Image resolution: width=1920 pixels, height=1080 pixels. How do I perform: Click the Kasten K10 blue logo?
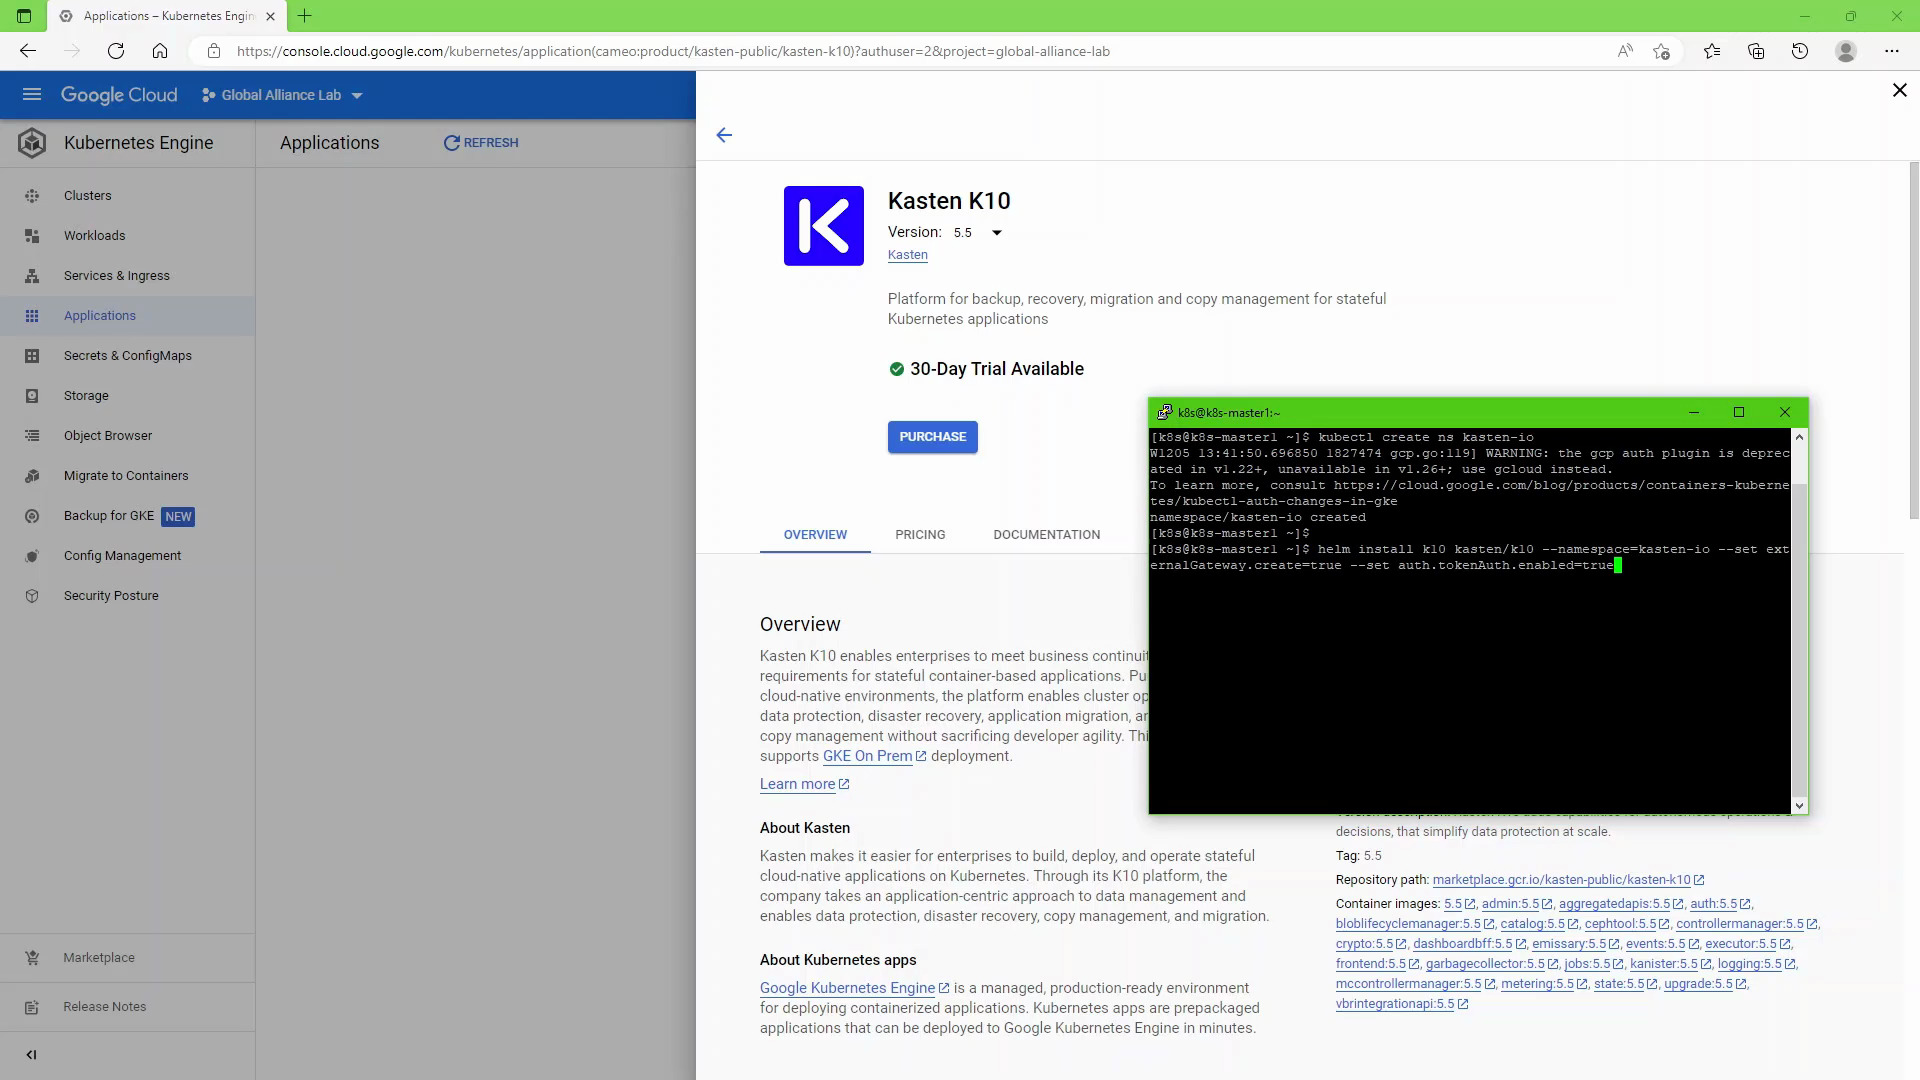(824, 226)
